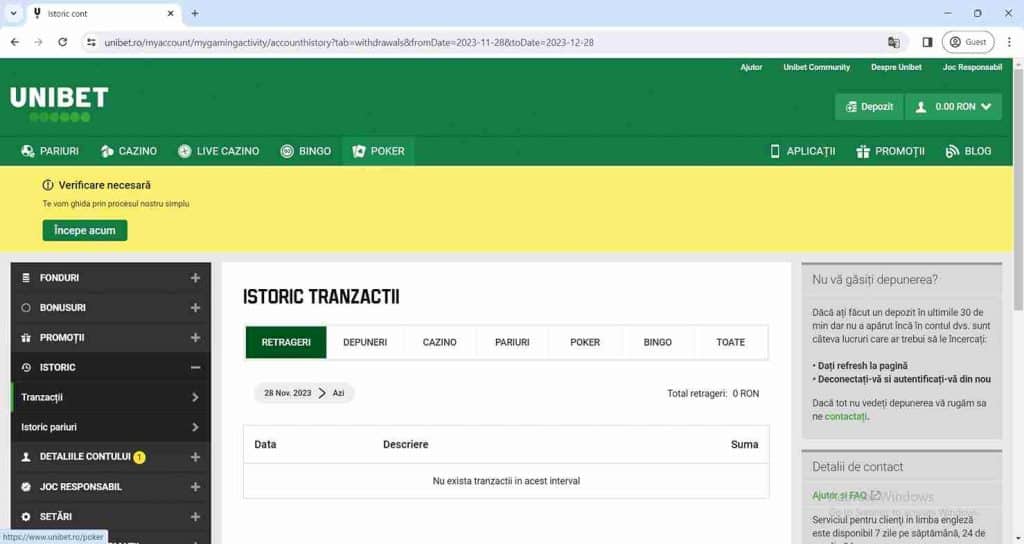Switch to the Bingo history tab
This screenshot has height=544, width=1024.
(x=658, y=342)
